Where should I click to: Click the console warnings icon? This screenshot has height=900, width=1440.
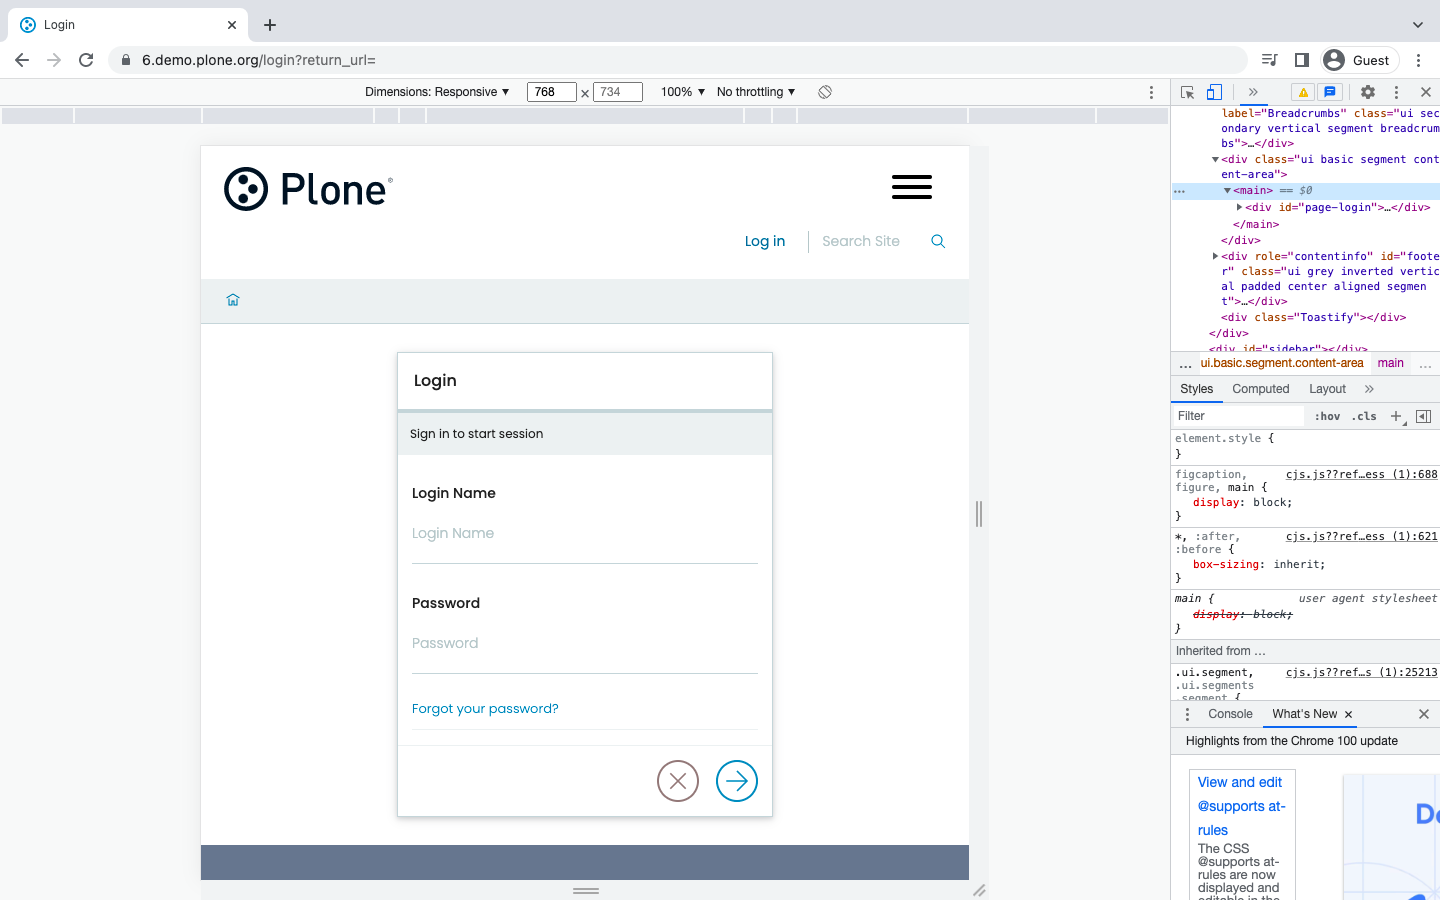(x=1301, y=91)
